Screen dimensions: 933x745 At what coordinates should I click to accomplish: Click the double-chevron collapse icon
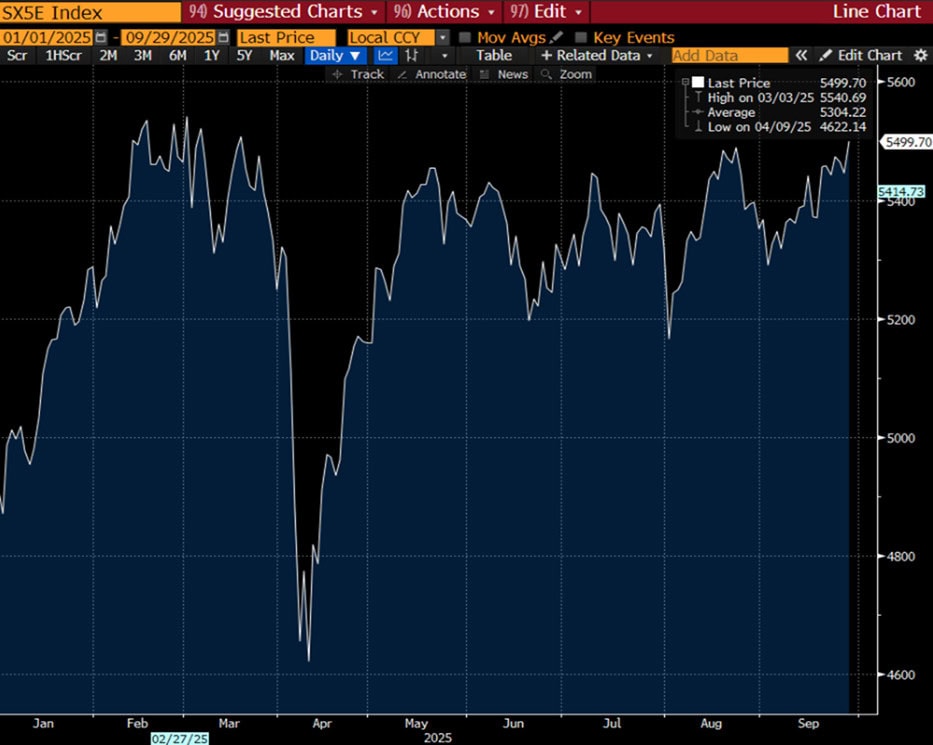(x=801, y=56)
